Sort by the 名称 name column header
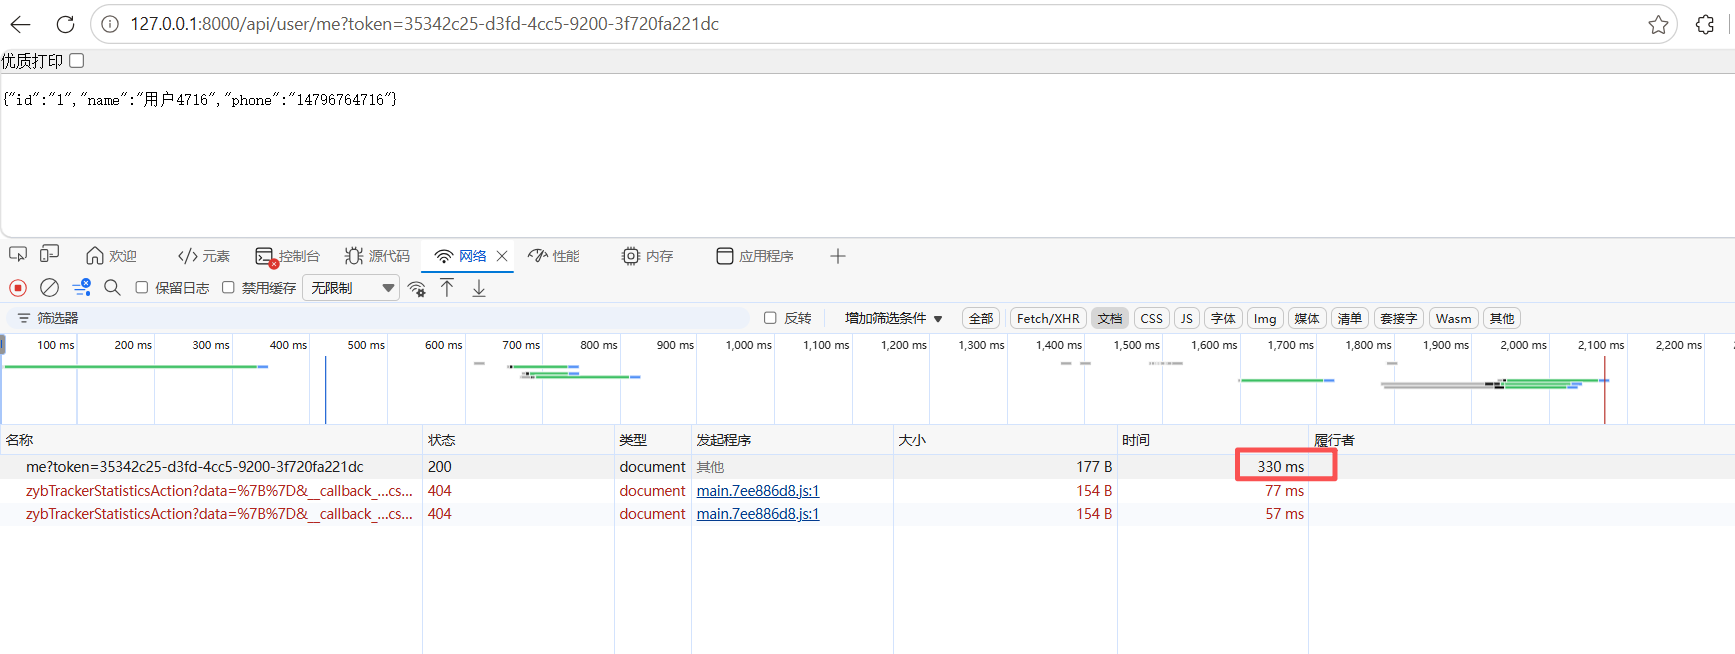This screenshot has height=654, width=1735. point(211,440)
